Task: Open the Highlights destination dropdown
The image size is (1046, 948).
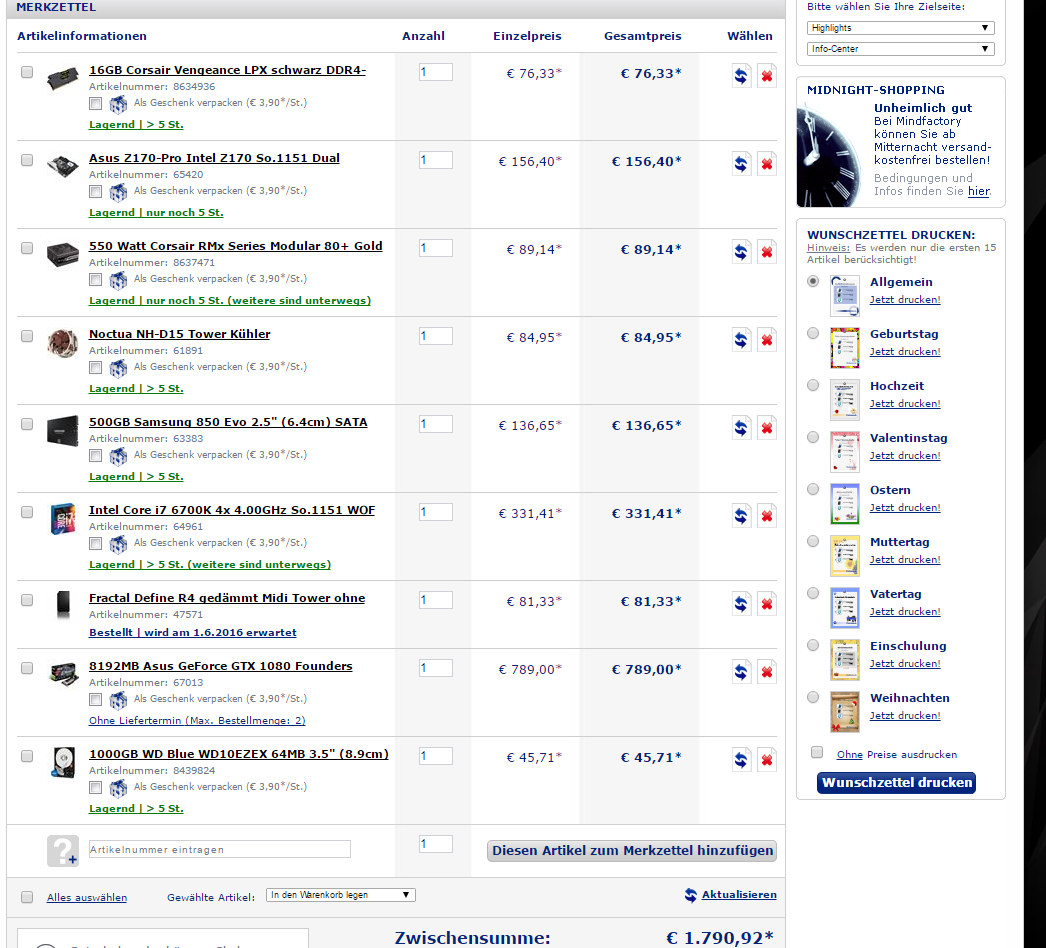Action: (x=901, y=28)
